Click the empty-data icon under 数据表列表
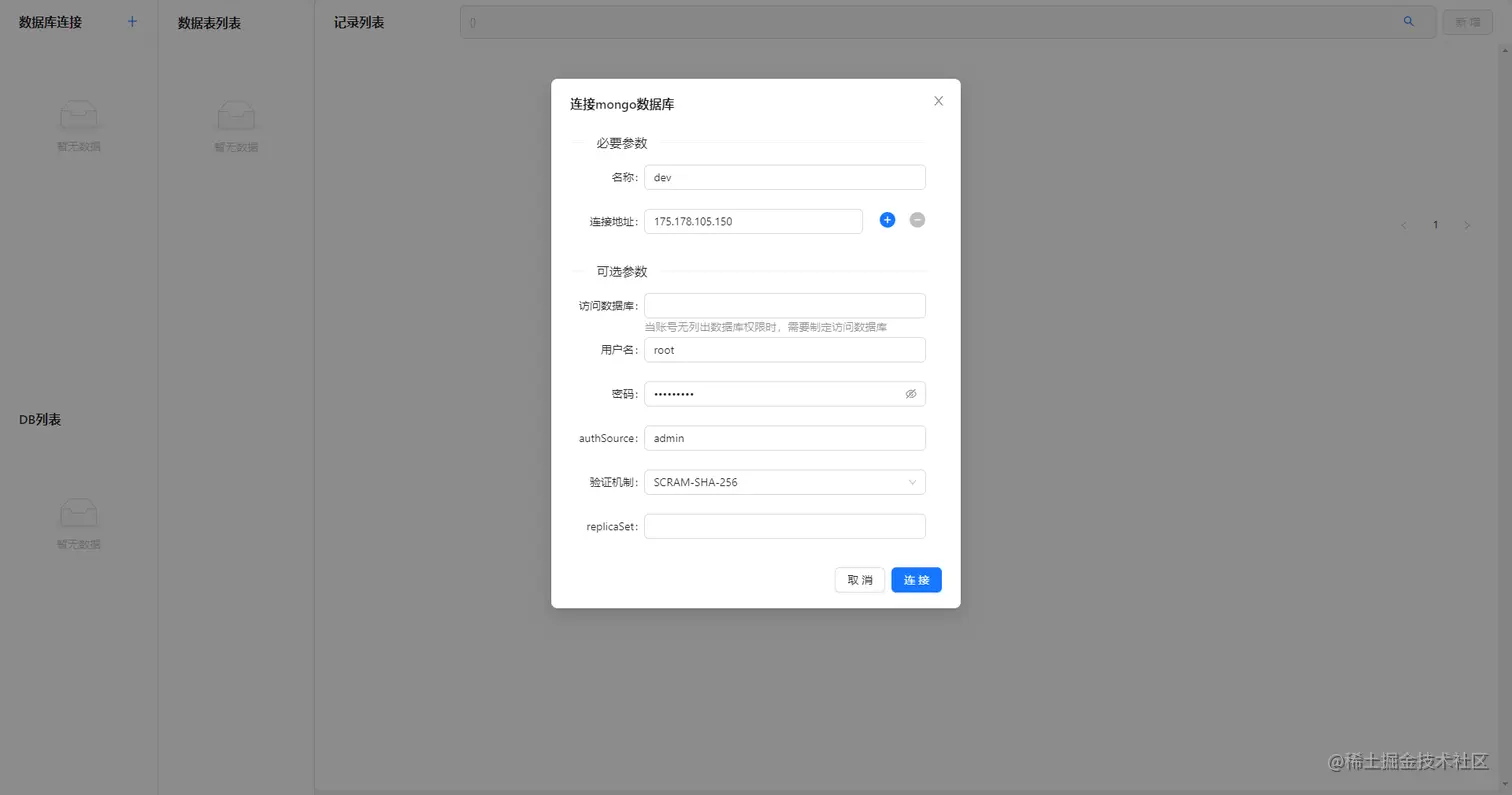Image resolution: width=1512 pixels, height=795 pixels. (x=236, y=115)
